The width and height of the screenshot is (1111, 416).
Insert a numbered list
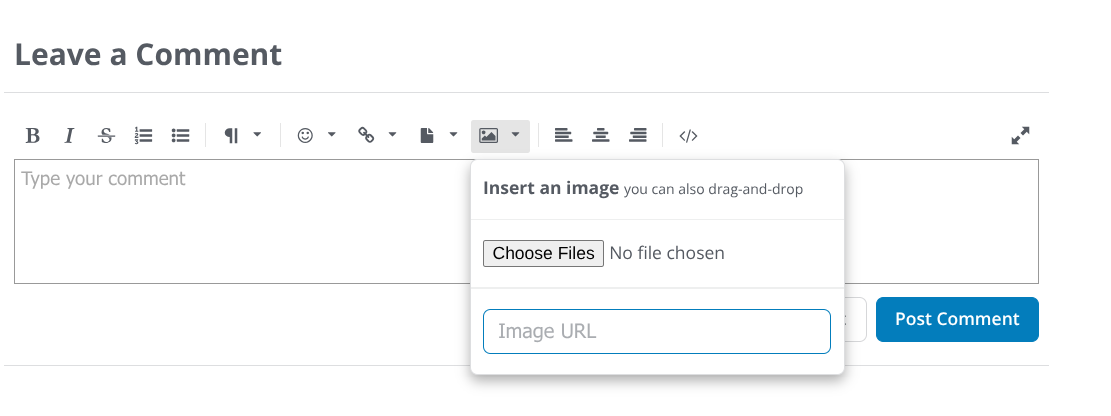click(143, 136)
